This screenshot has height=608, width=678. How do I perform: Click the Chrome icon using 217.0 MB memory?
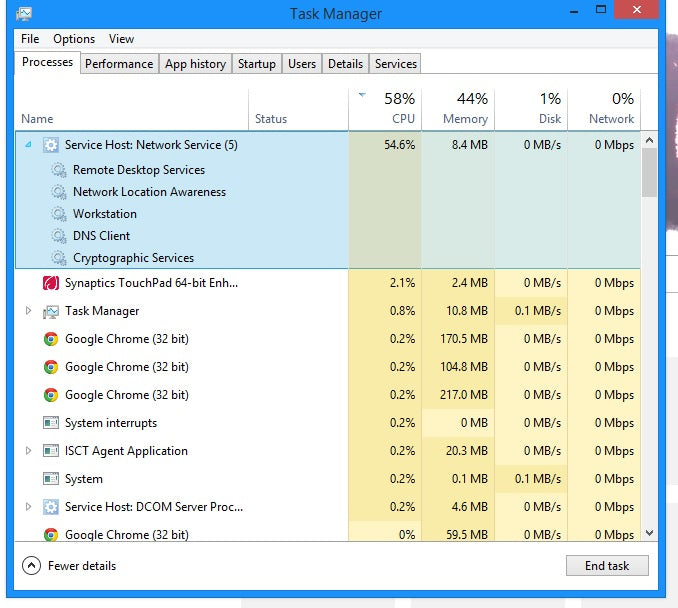tap(51, 395)
